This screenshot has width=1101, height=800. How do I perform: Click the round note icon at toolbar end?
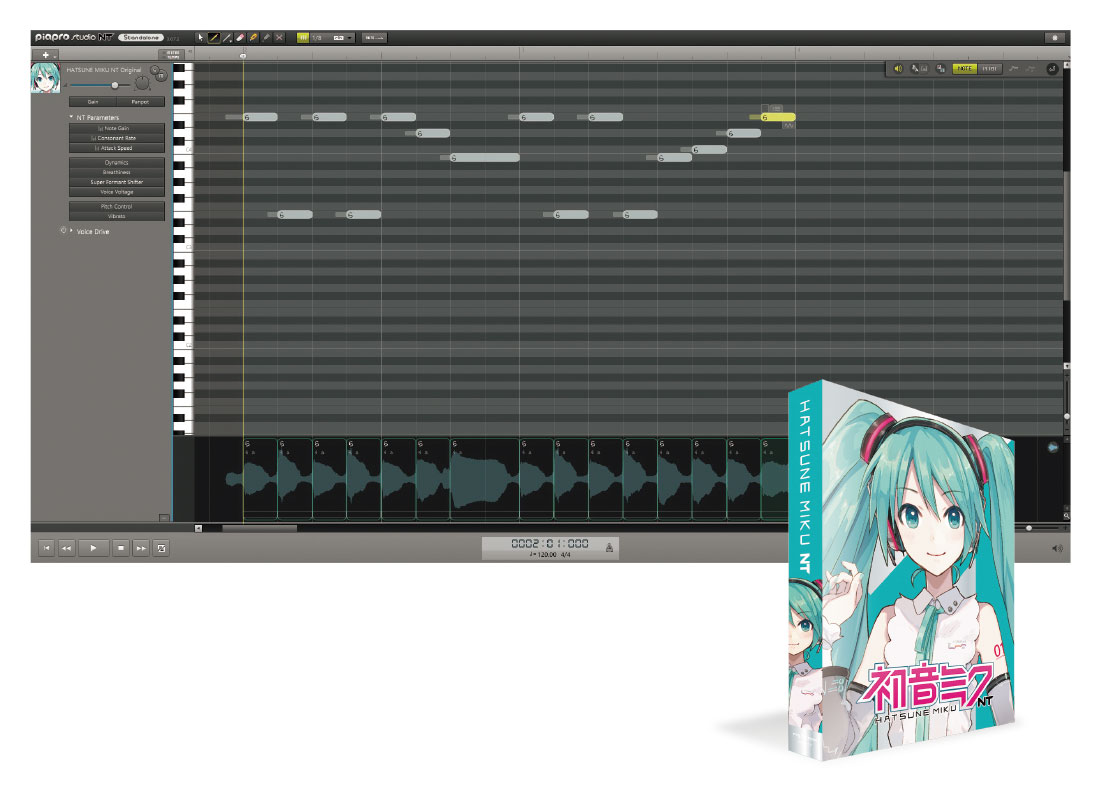pyautogui.click(x=1052, y=69)
